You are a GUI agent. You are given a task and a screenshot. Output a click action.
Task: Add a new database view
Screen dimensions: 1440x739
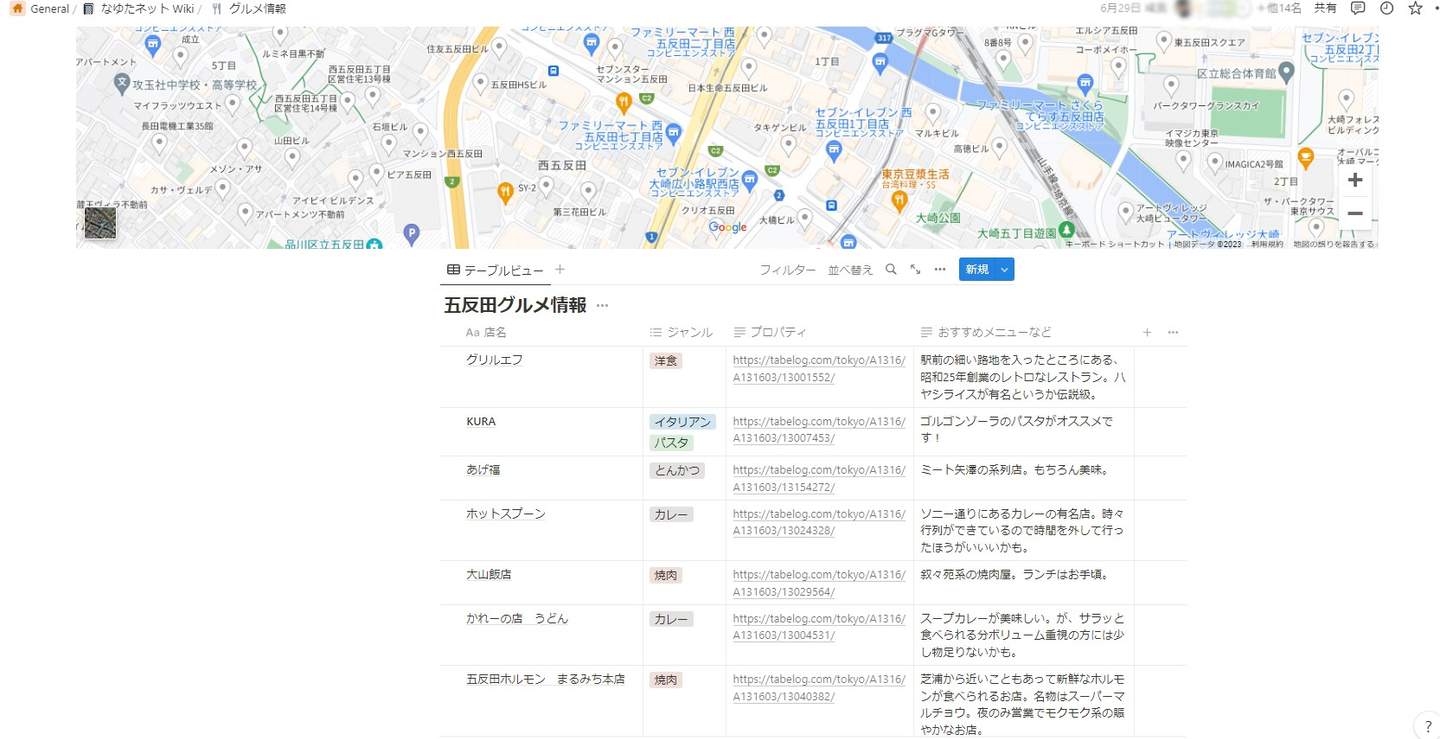pos(560,269)
